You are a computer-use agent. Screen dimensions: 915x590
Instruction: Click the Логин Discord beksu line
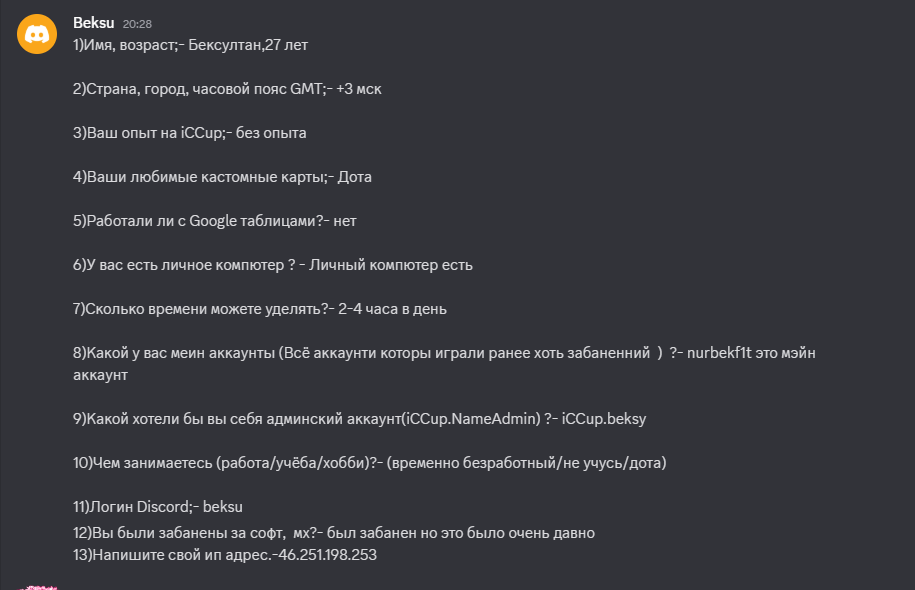[158, 507]
